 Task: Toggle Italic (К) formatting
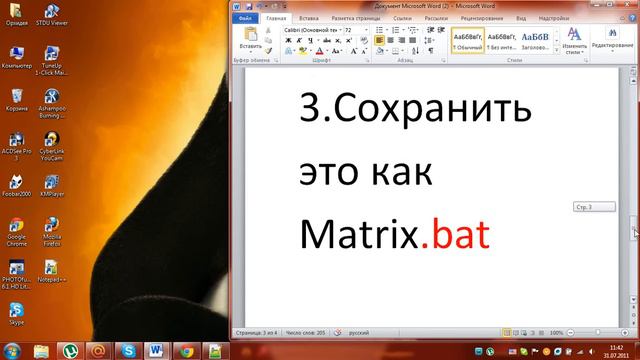tap(299, 40)
